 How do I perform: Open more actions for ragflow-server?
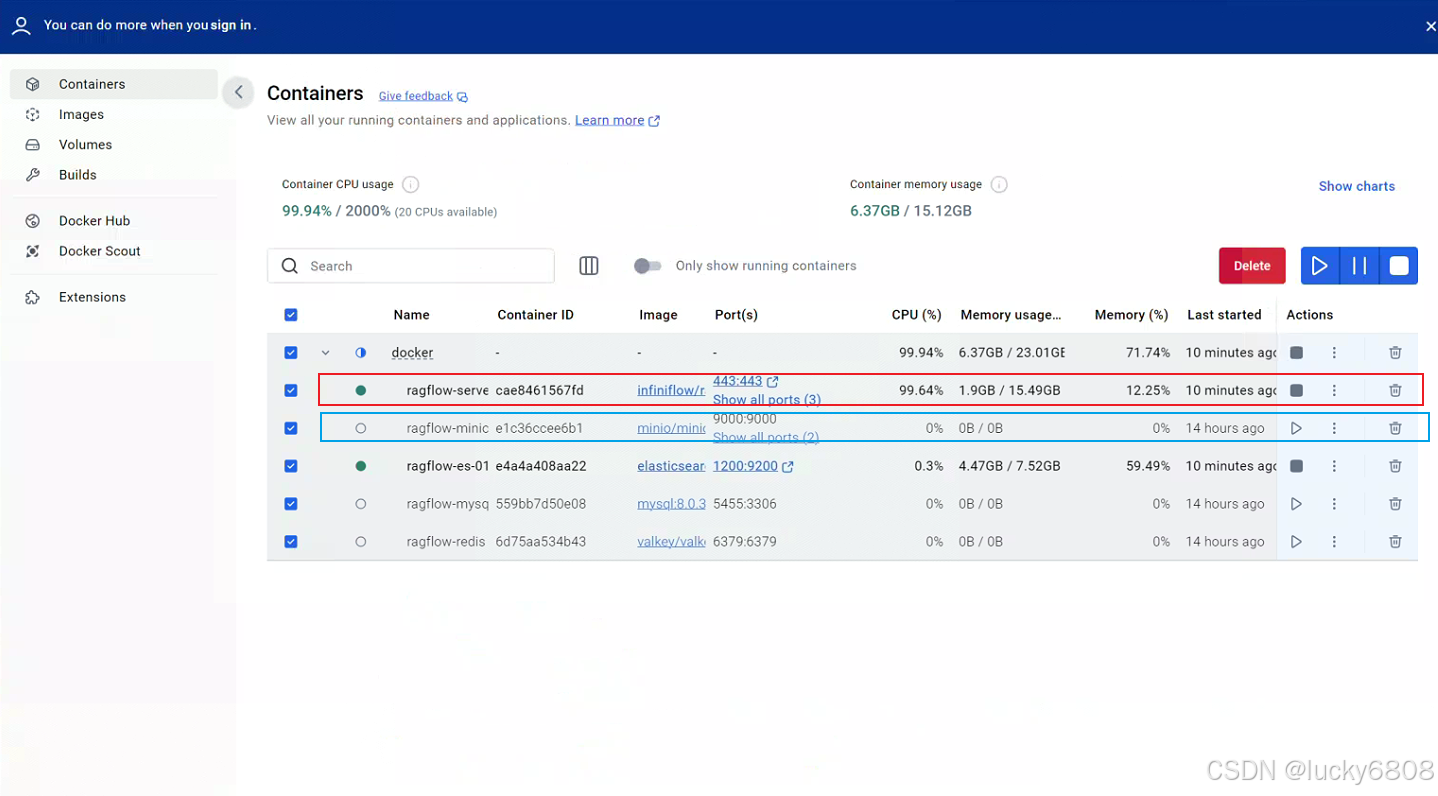pos(1334,391)
